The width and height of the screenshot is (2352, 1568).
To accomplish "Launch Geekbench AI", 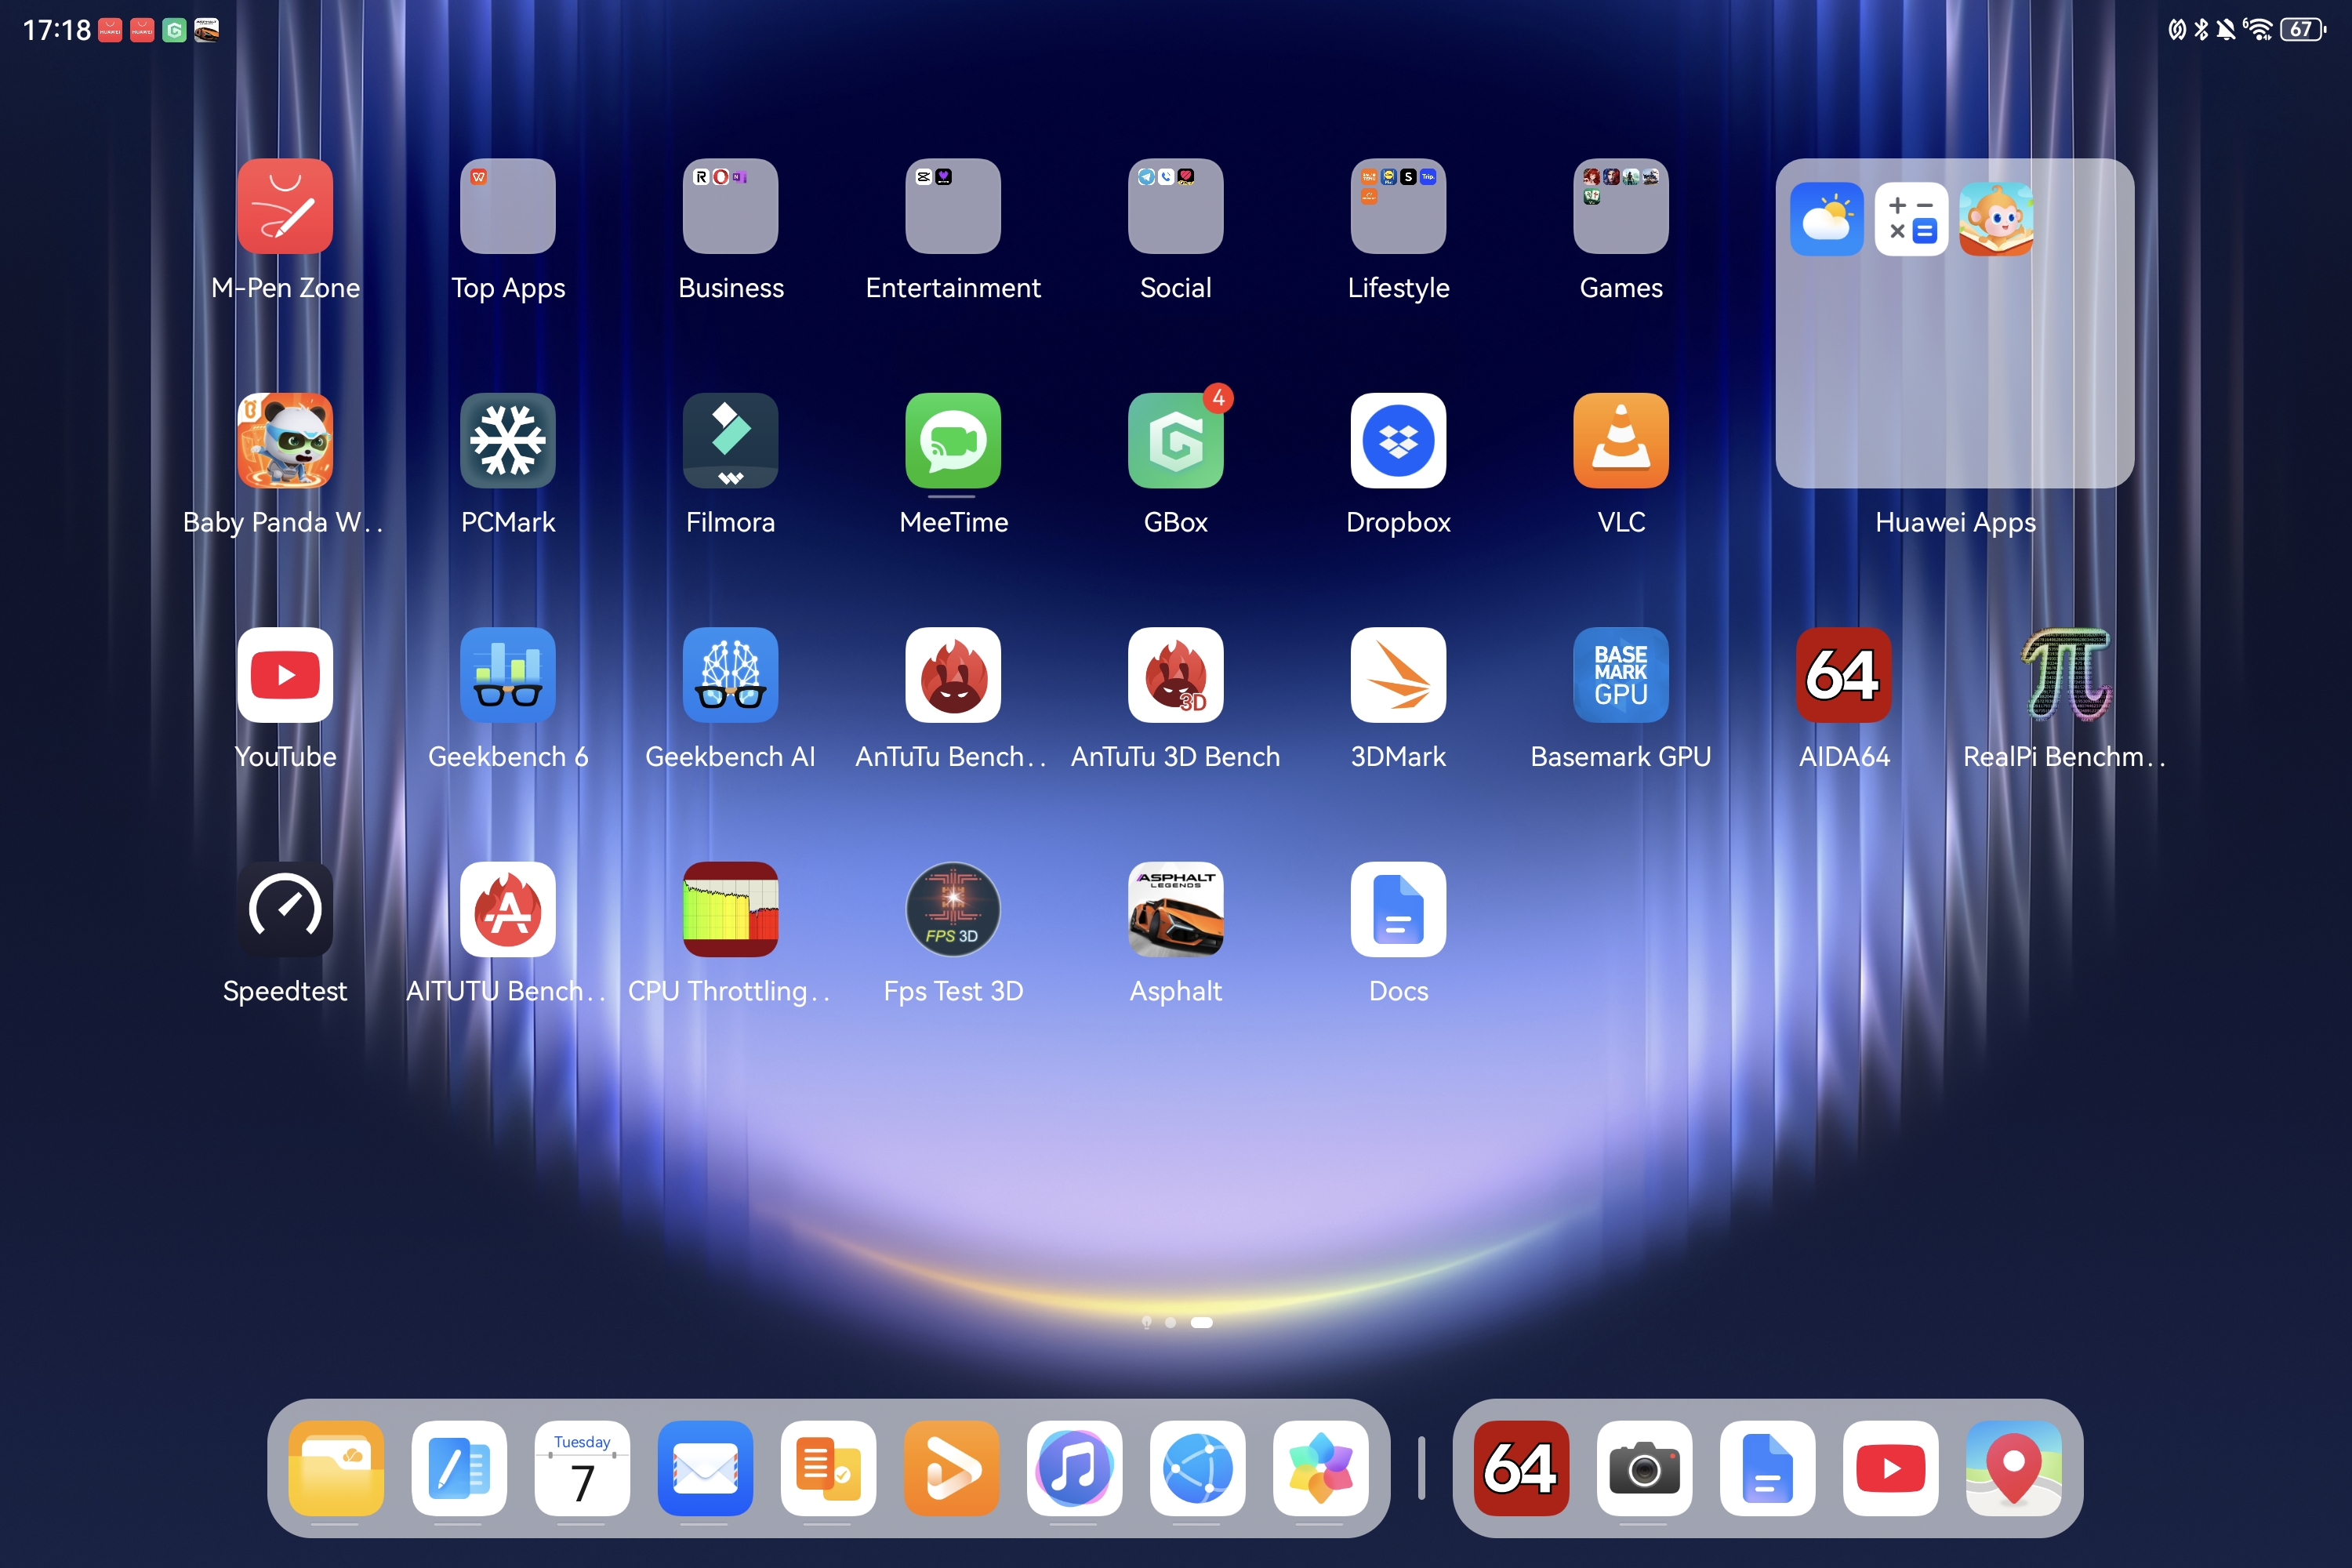I will coord(731,675).
